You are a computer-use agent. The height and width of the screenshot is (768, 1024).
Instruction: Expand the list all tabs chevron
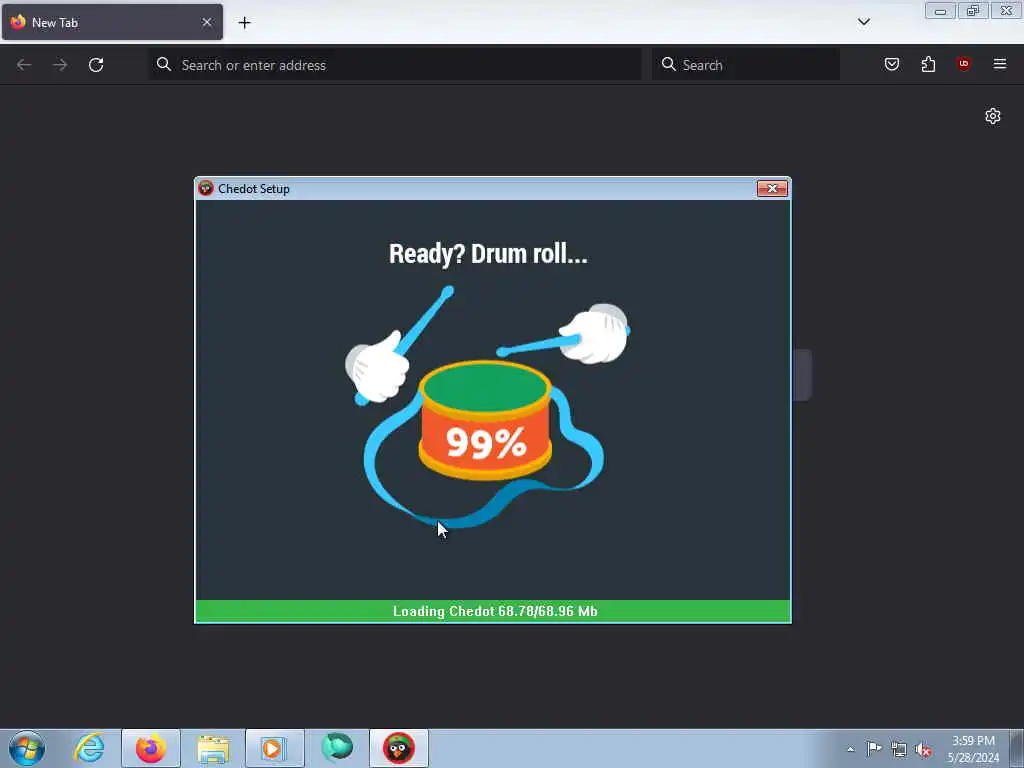click(x=863, y=22)
